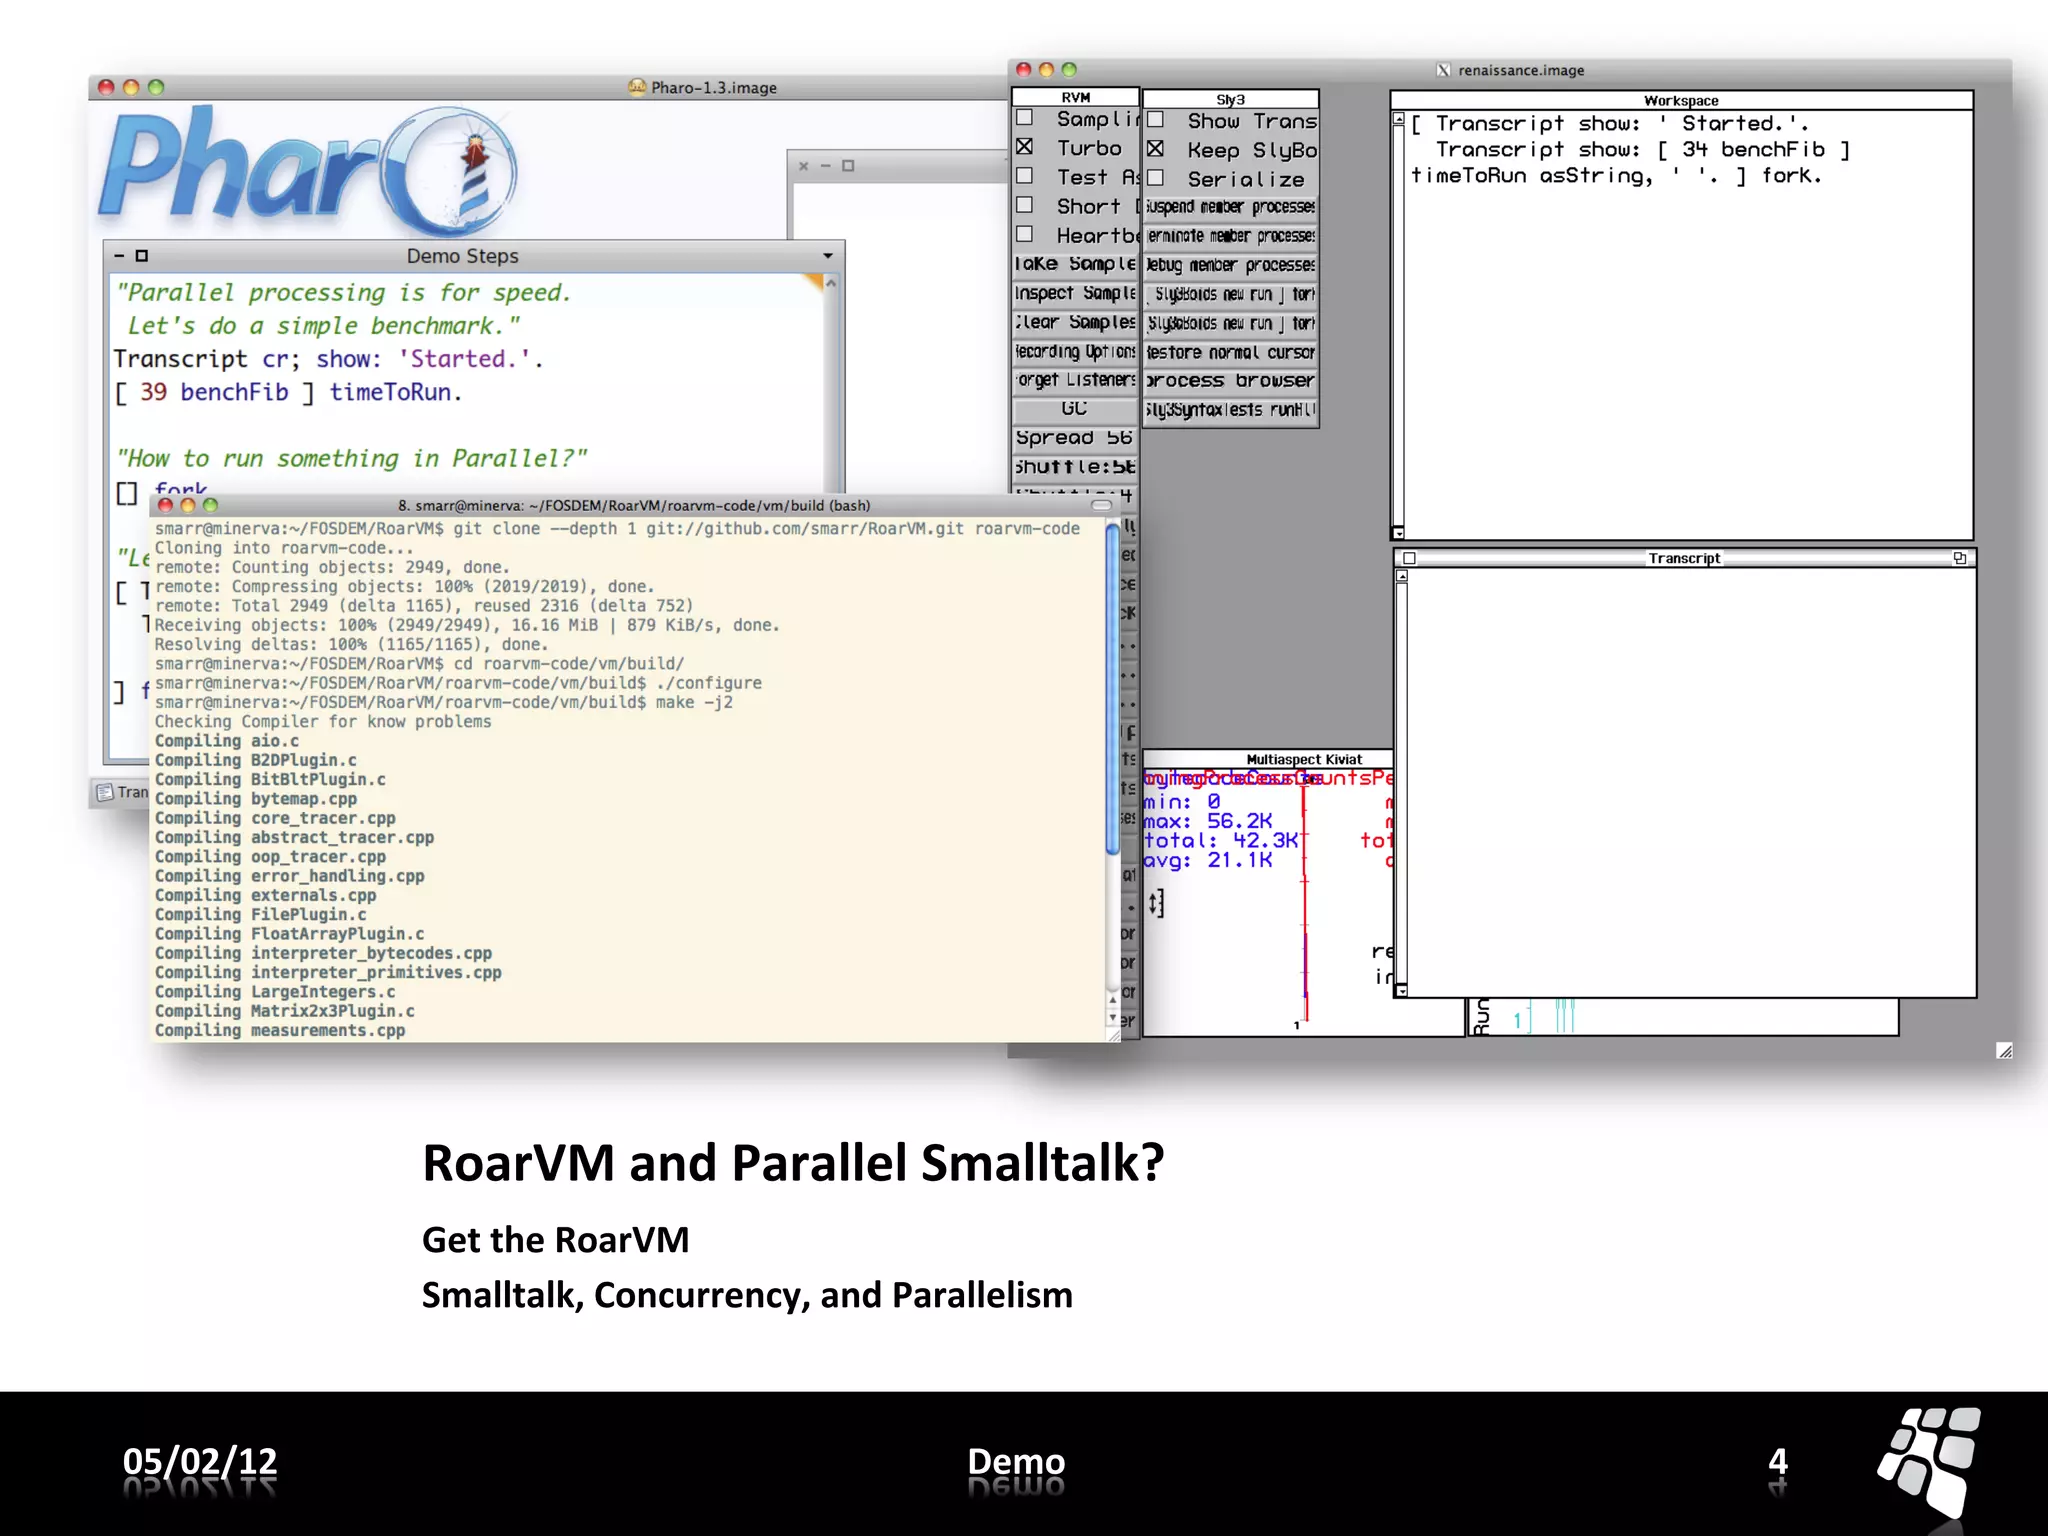Enable the Heartbeat checkbox in RVM panel
Viewport: 2048px width, 1536px height.
[x=1025, y=234]
